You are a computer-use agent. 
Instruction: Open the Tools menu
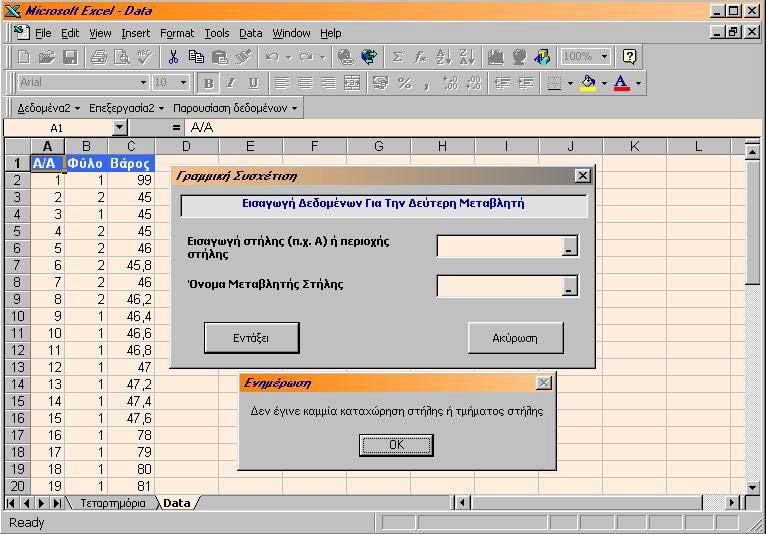[216, 33]
